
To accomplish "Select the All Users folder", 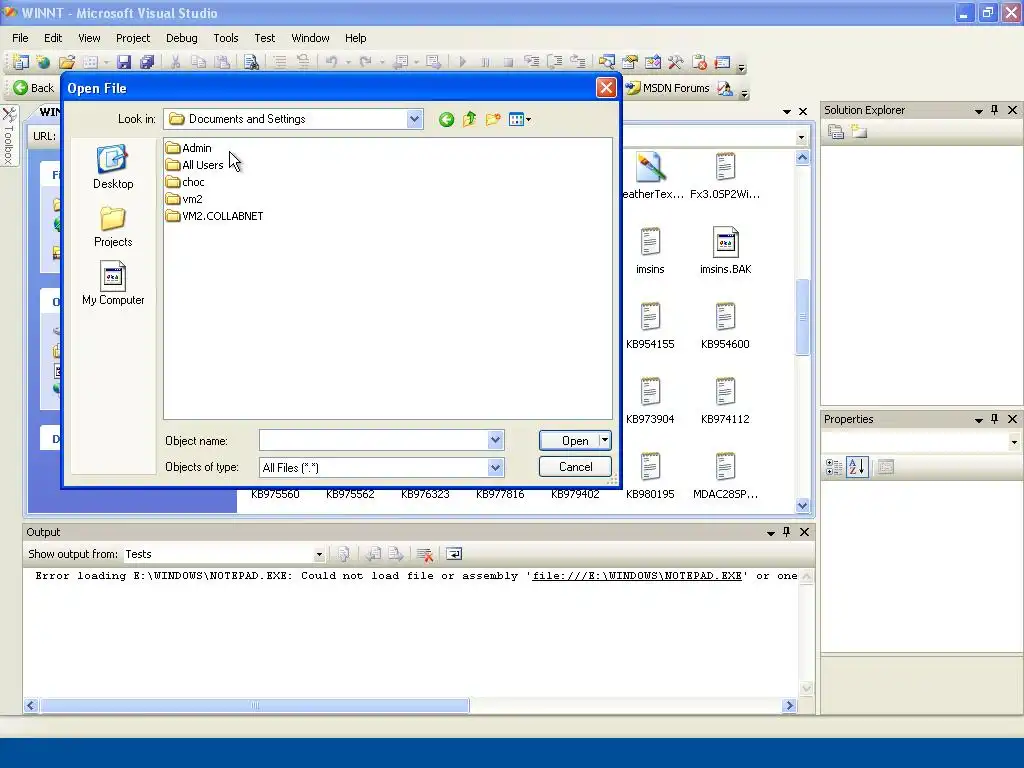I will tap(195, 165).
